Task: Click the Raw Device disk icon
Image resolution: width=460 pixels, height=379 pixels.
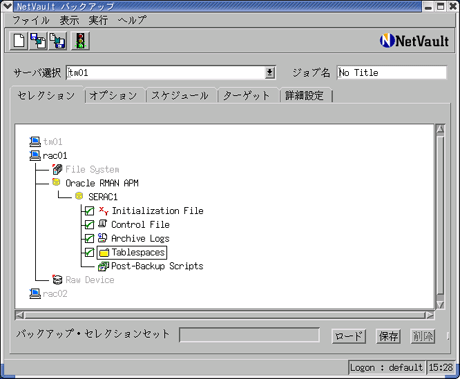Action: (57, 279)
